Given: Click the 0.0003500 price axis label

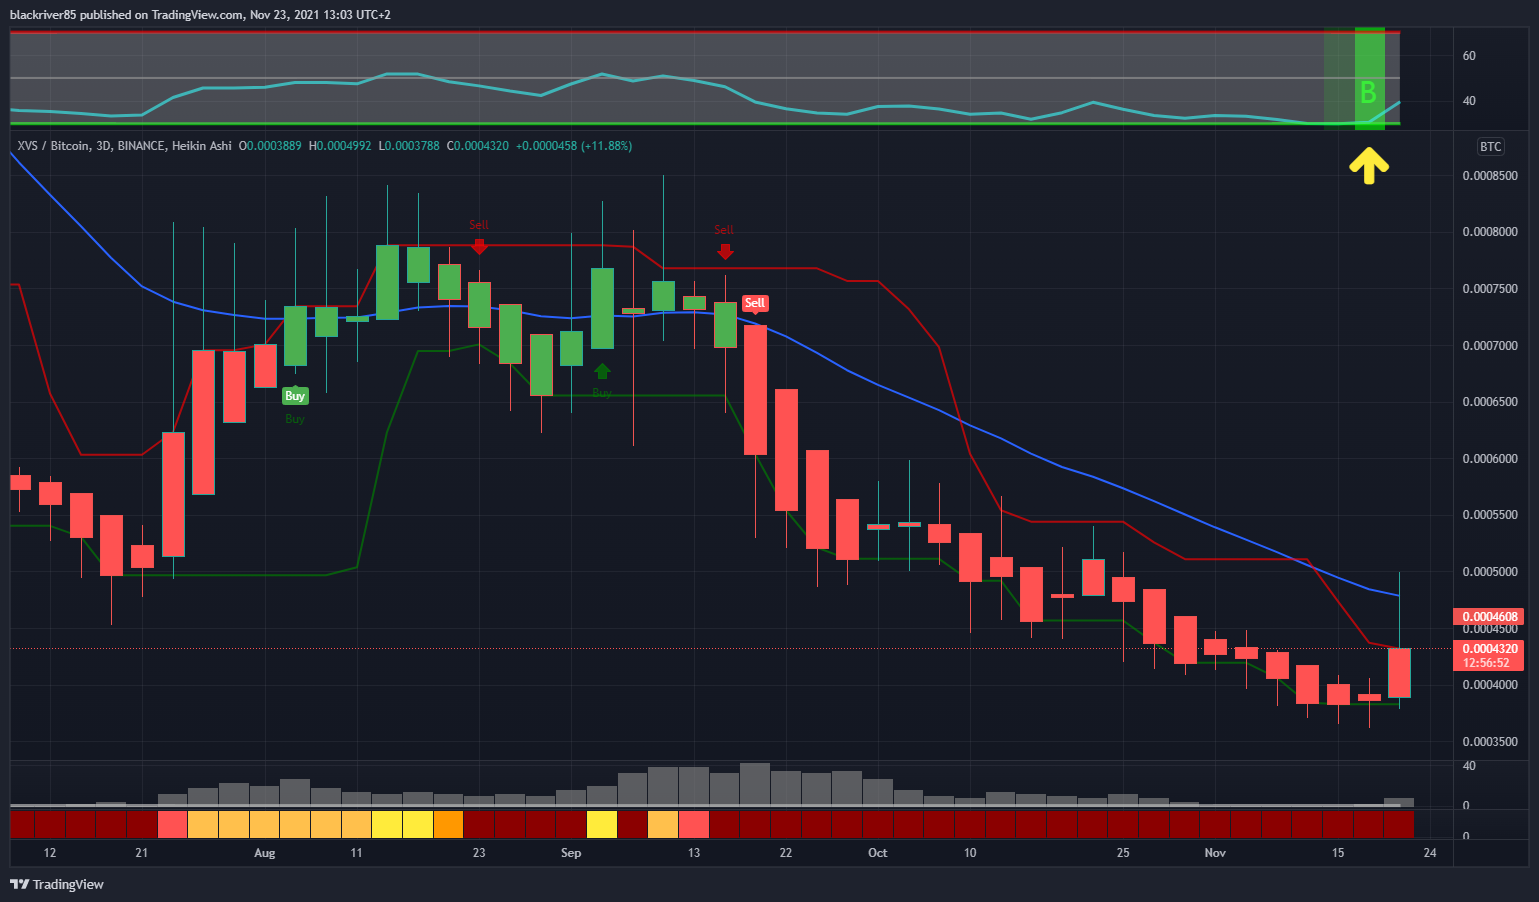Looking at the screenshot, I should coord(1489,742).
